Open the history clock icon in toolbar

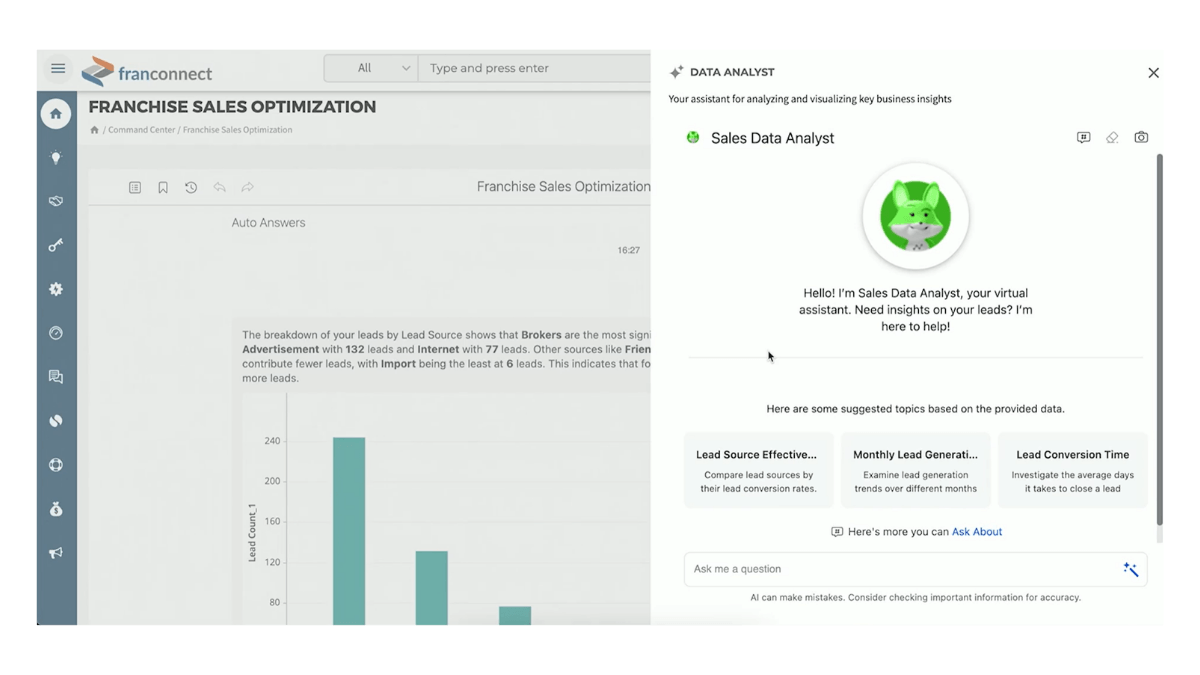pyautogui.click(x=191, y=187)
